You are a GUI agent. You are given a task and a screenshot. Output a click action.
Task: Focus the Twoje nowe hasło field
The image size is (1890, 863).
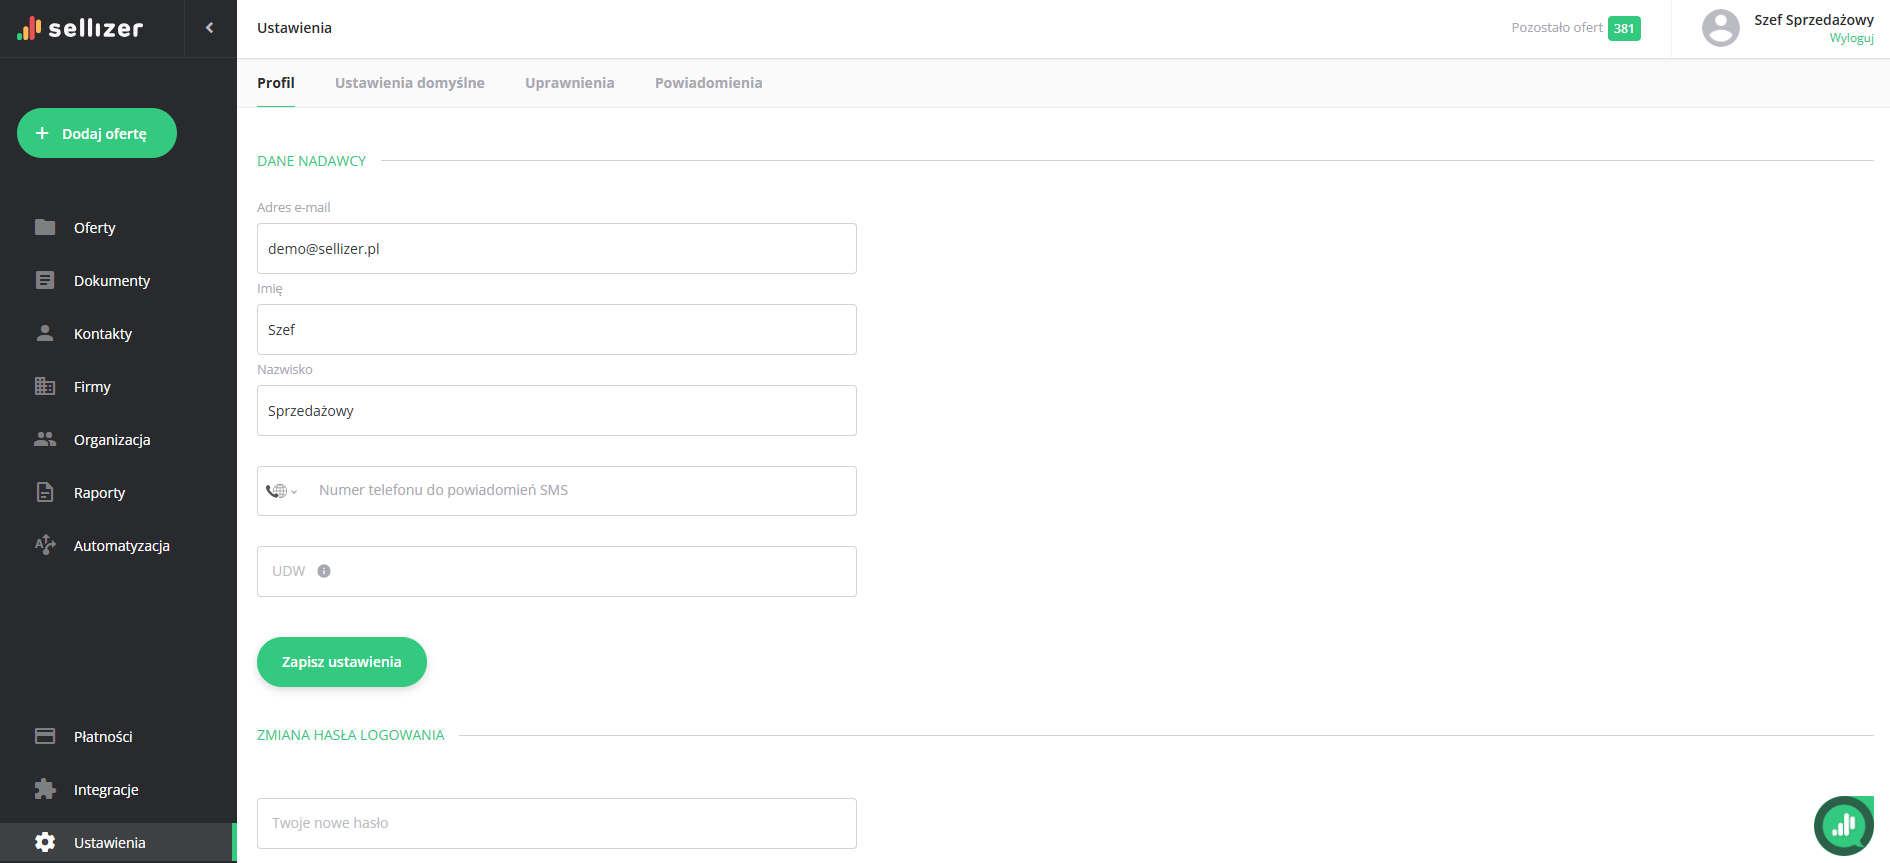point(556,823)
